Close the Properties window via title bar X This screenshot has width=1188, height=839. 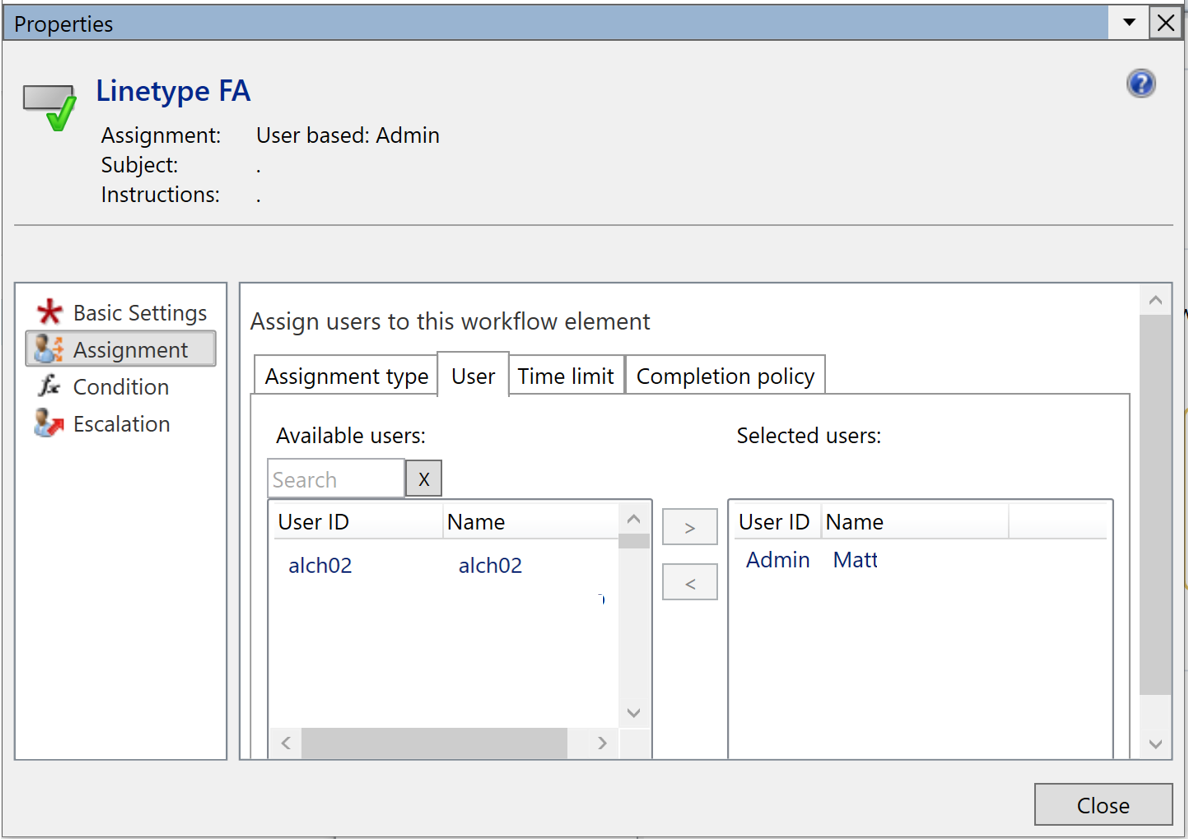1166,23
